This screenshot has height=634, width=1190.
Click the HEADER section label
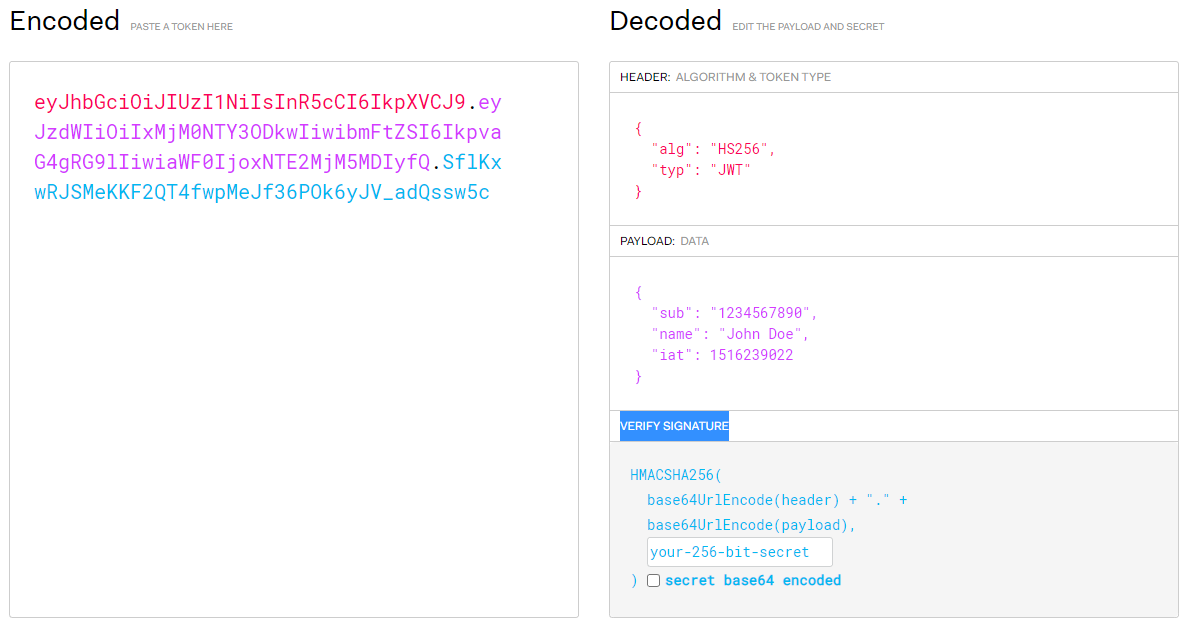point(645,77)
